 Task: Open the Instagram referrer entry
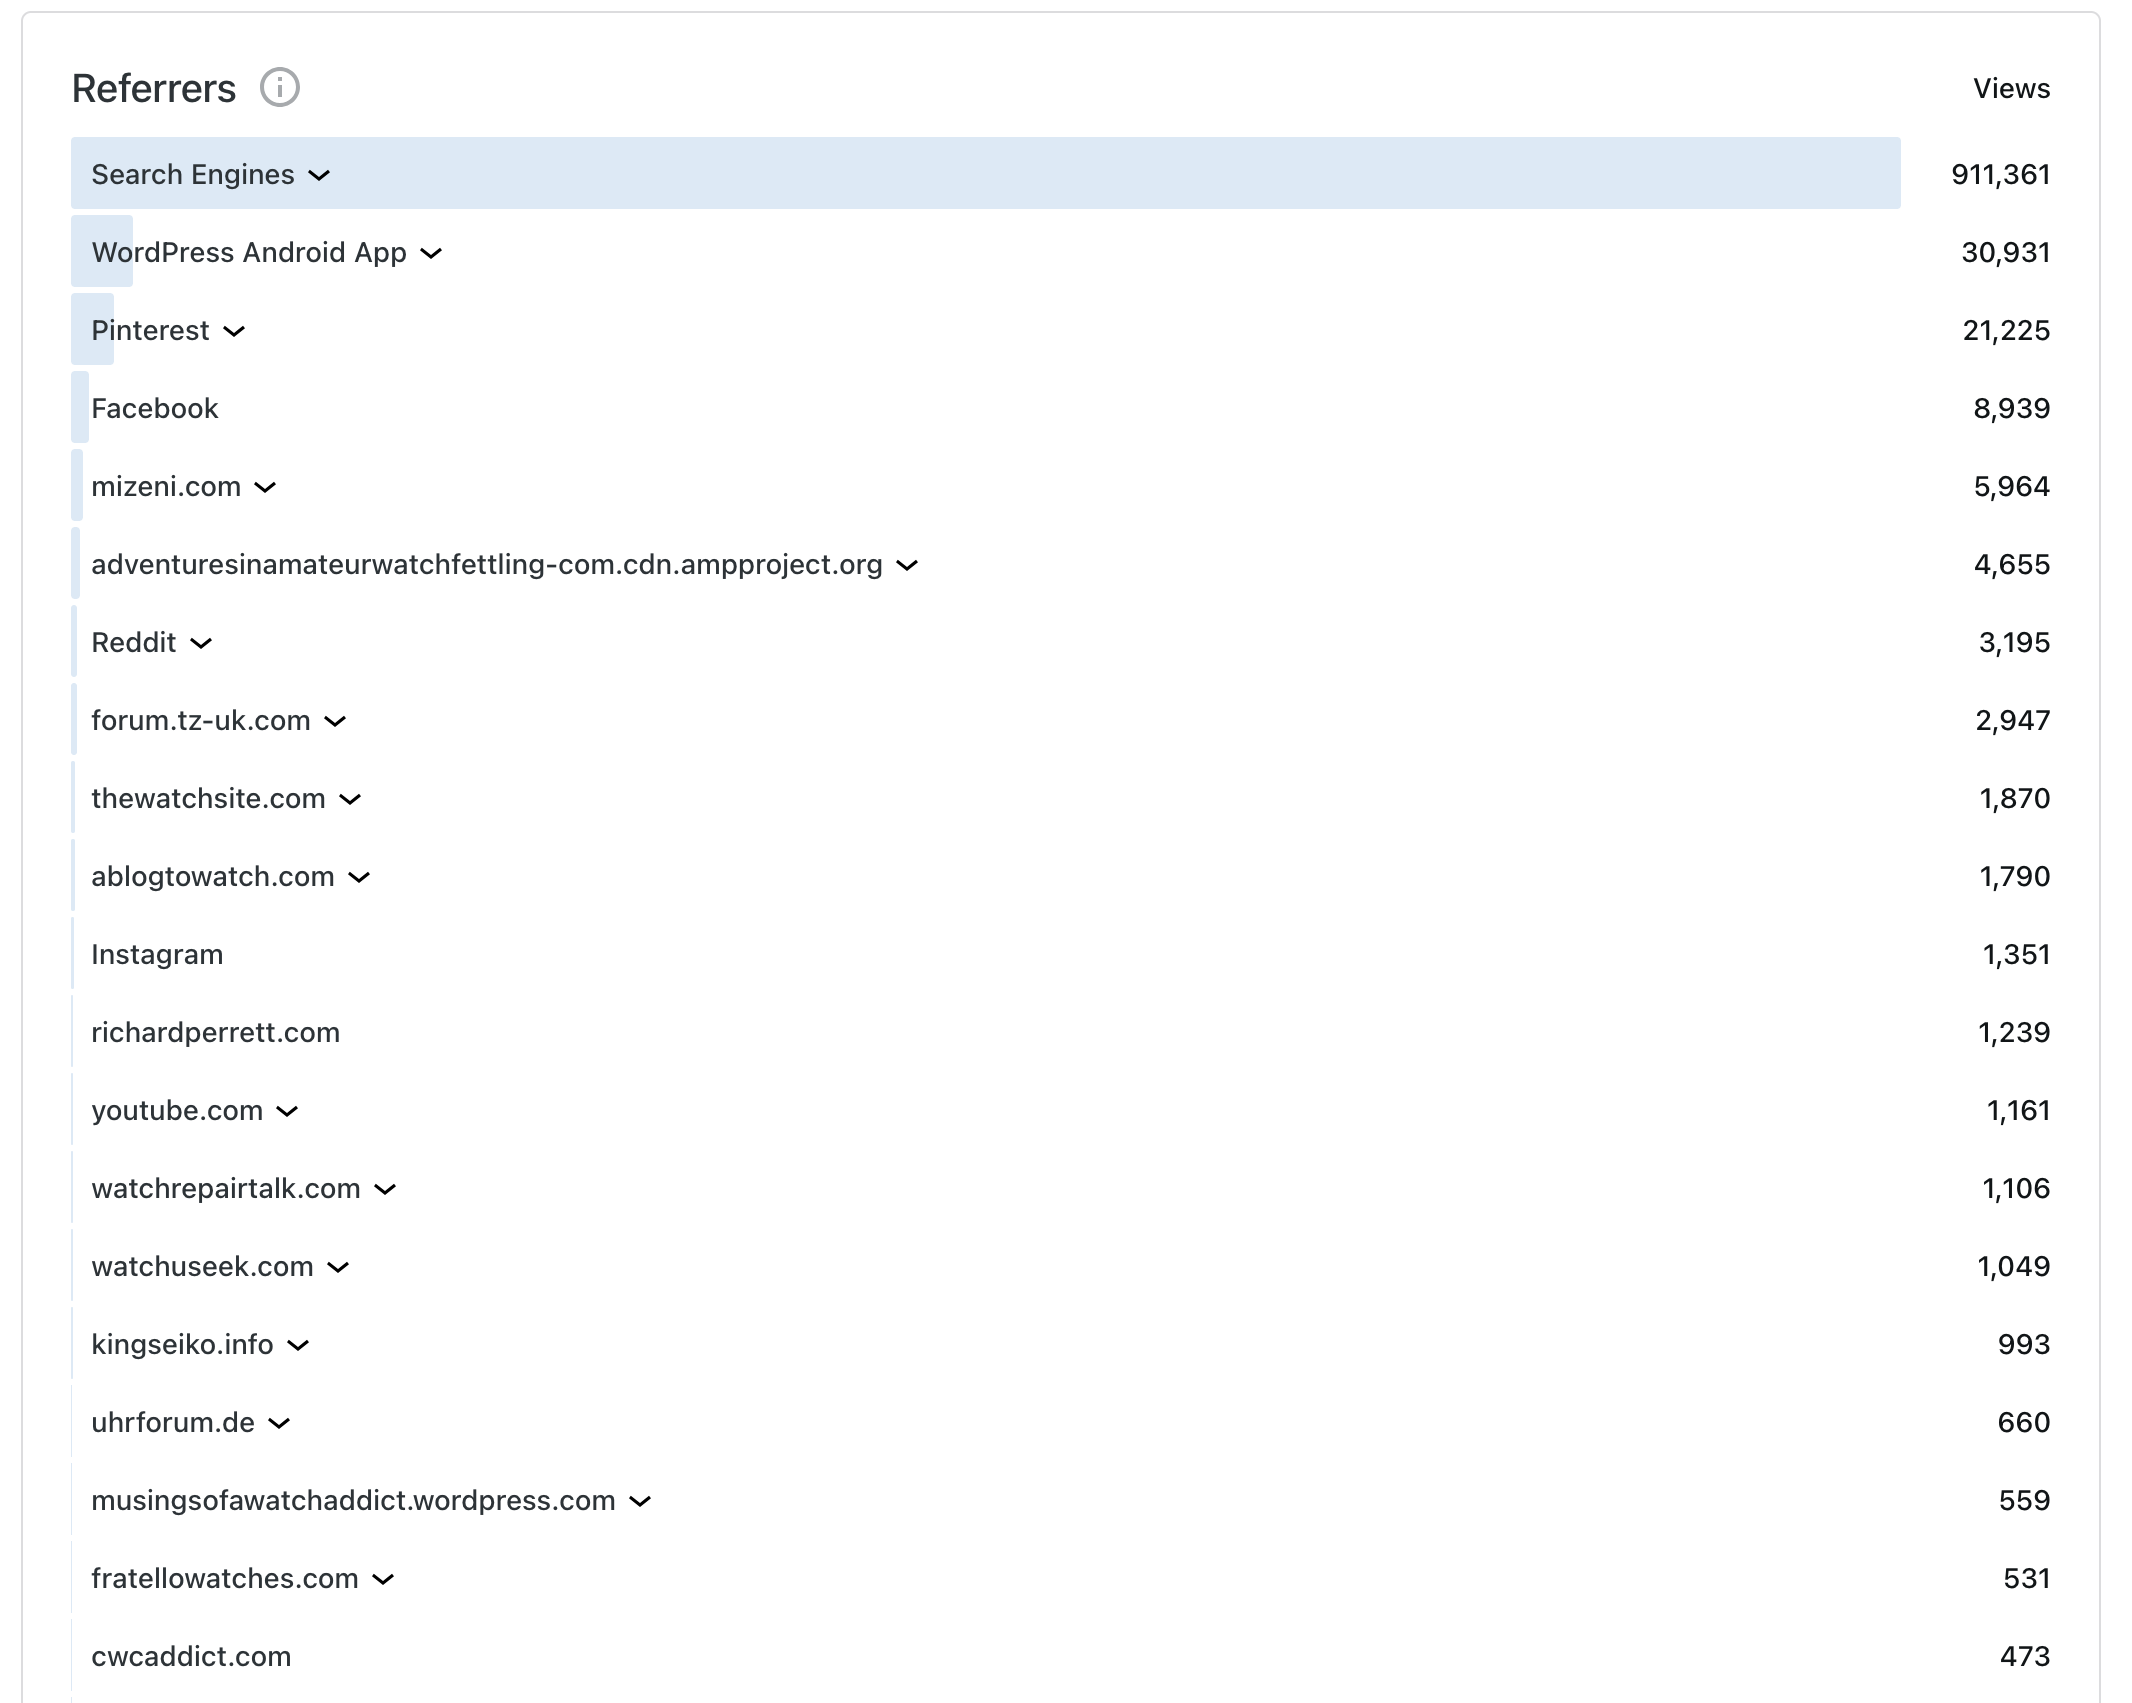click(157, 954)
